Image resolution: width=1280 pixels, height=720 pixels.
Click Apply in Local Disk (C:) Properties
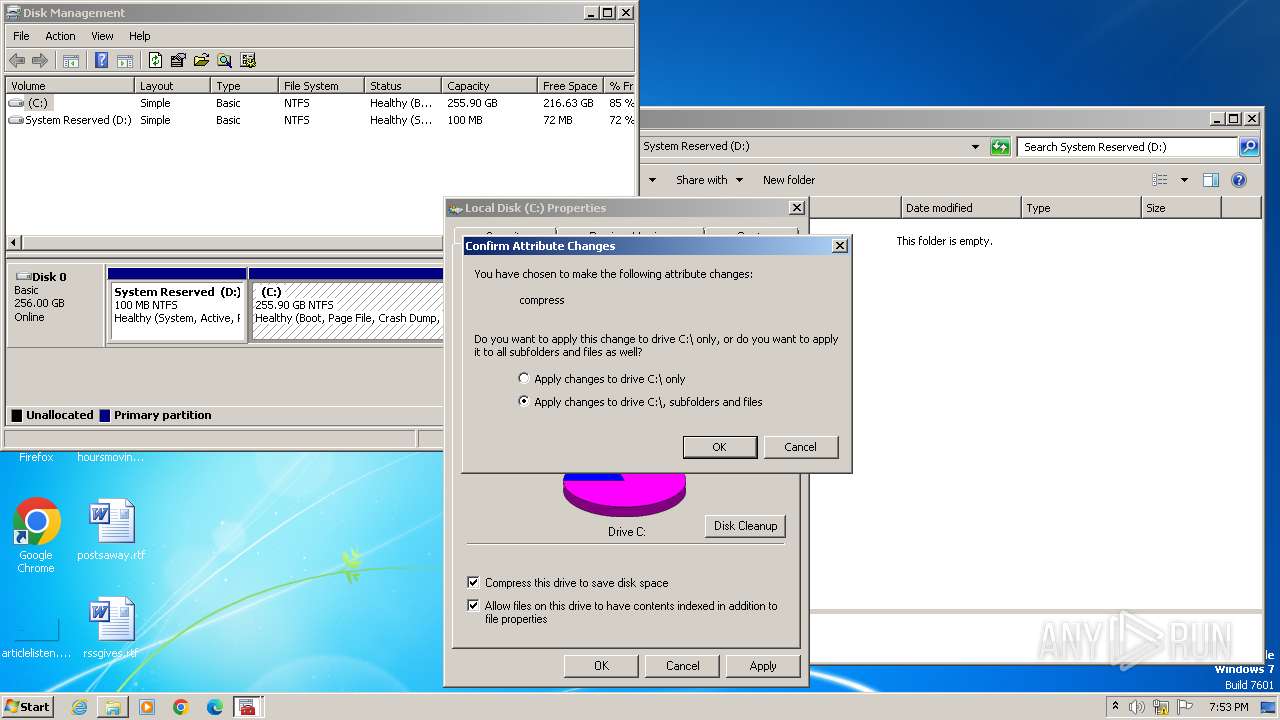pyautogui.click(x=763, y=666)
